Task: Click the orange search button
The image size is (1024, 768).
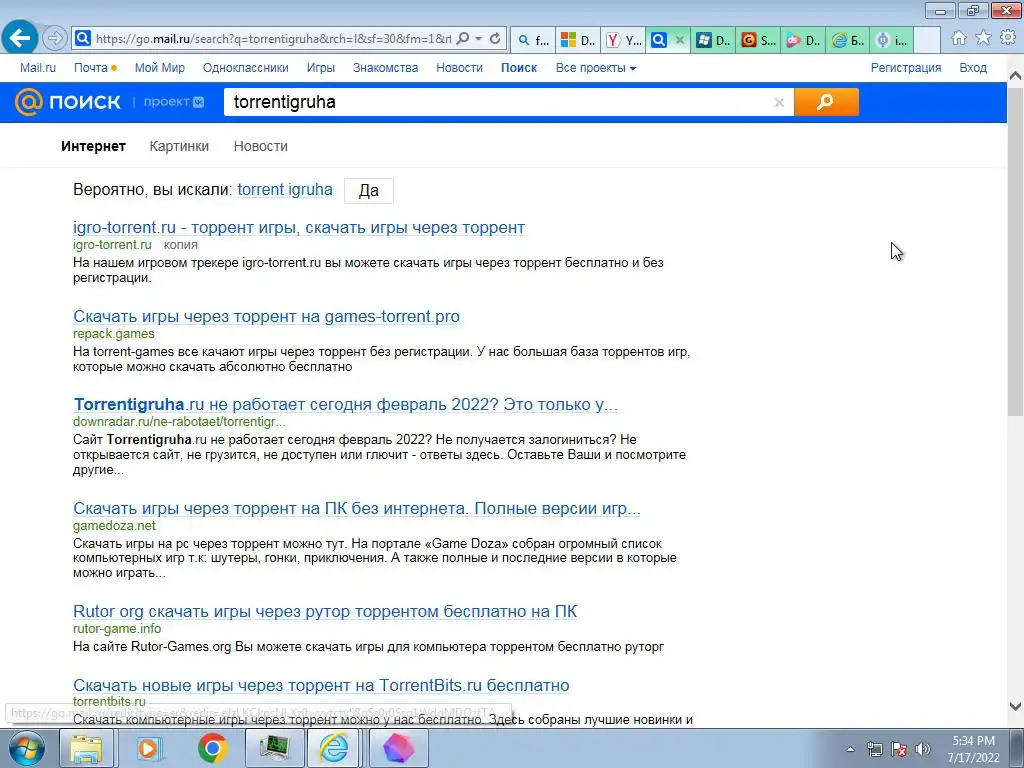Action: click(x=826, y=102)
